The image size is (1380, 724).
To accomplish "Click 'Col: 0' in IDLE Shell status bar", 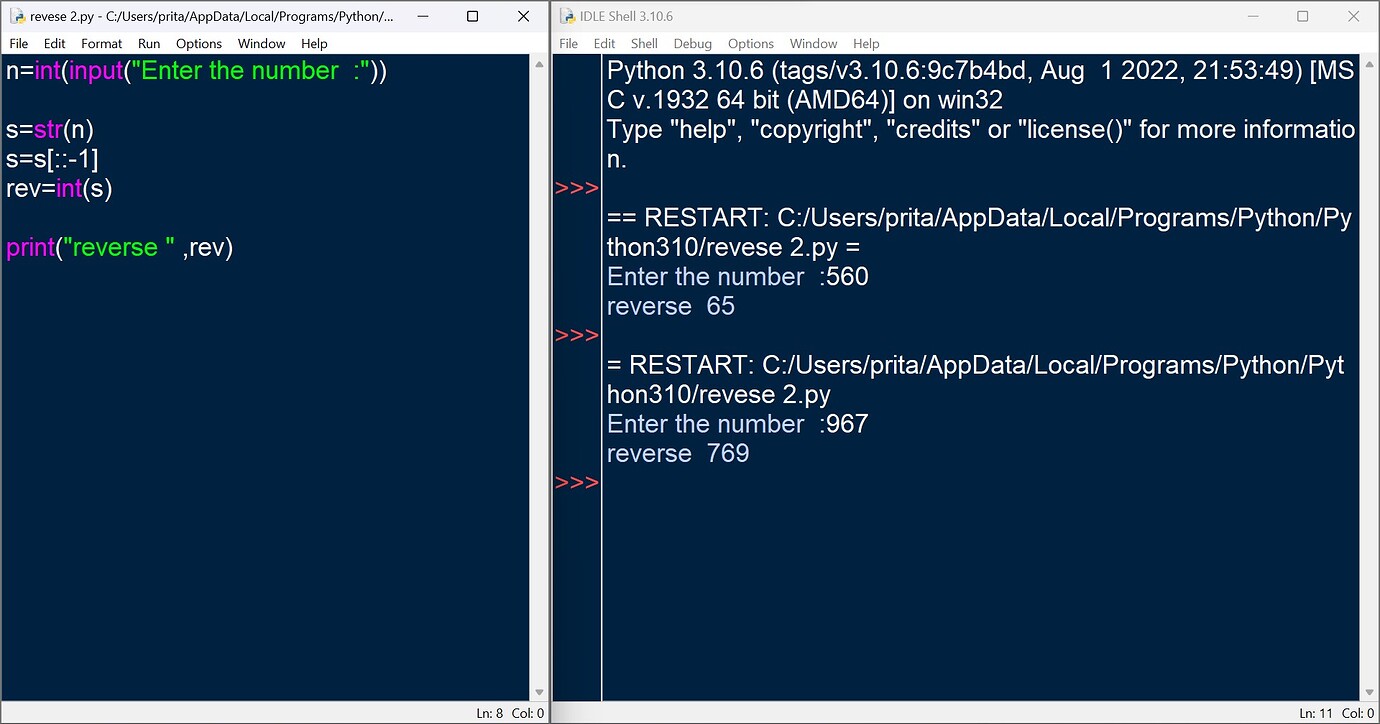I will [x=1359, y=713].
